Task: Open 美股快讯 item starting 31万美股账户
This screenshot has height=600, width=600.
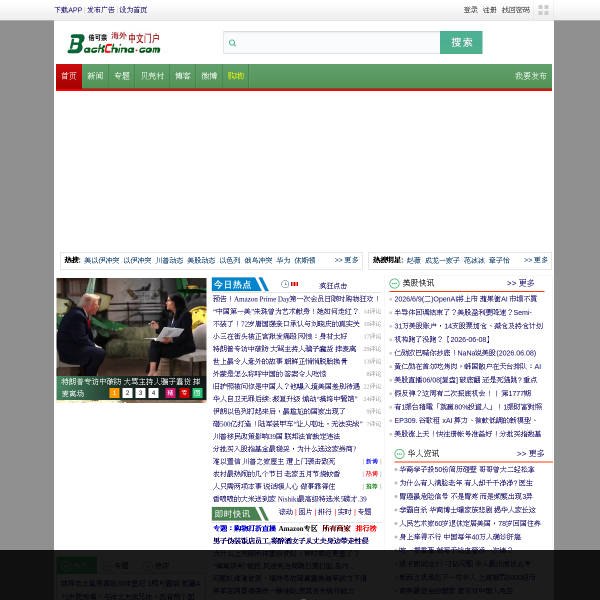Action: coord(469,326)
